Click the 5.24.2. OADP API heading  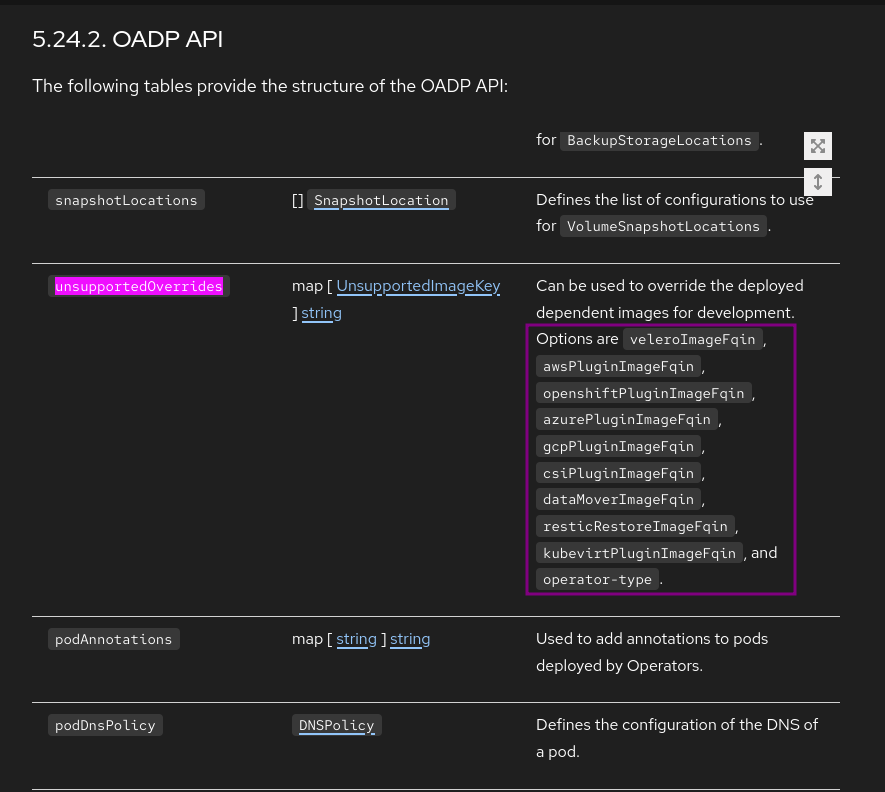point(128,40)
